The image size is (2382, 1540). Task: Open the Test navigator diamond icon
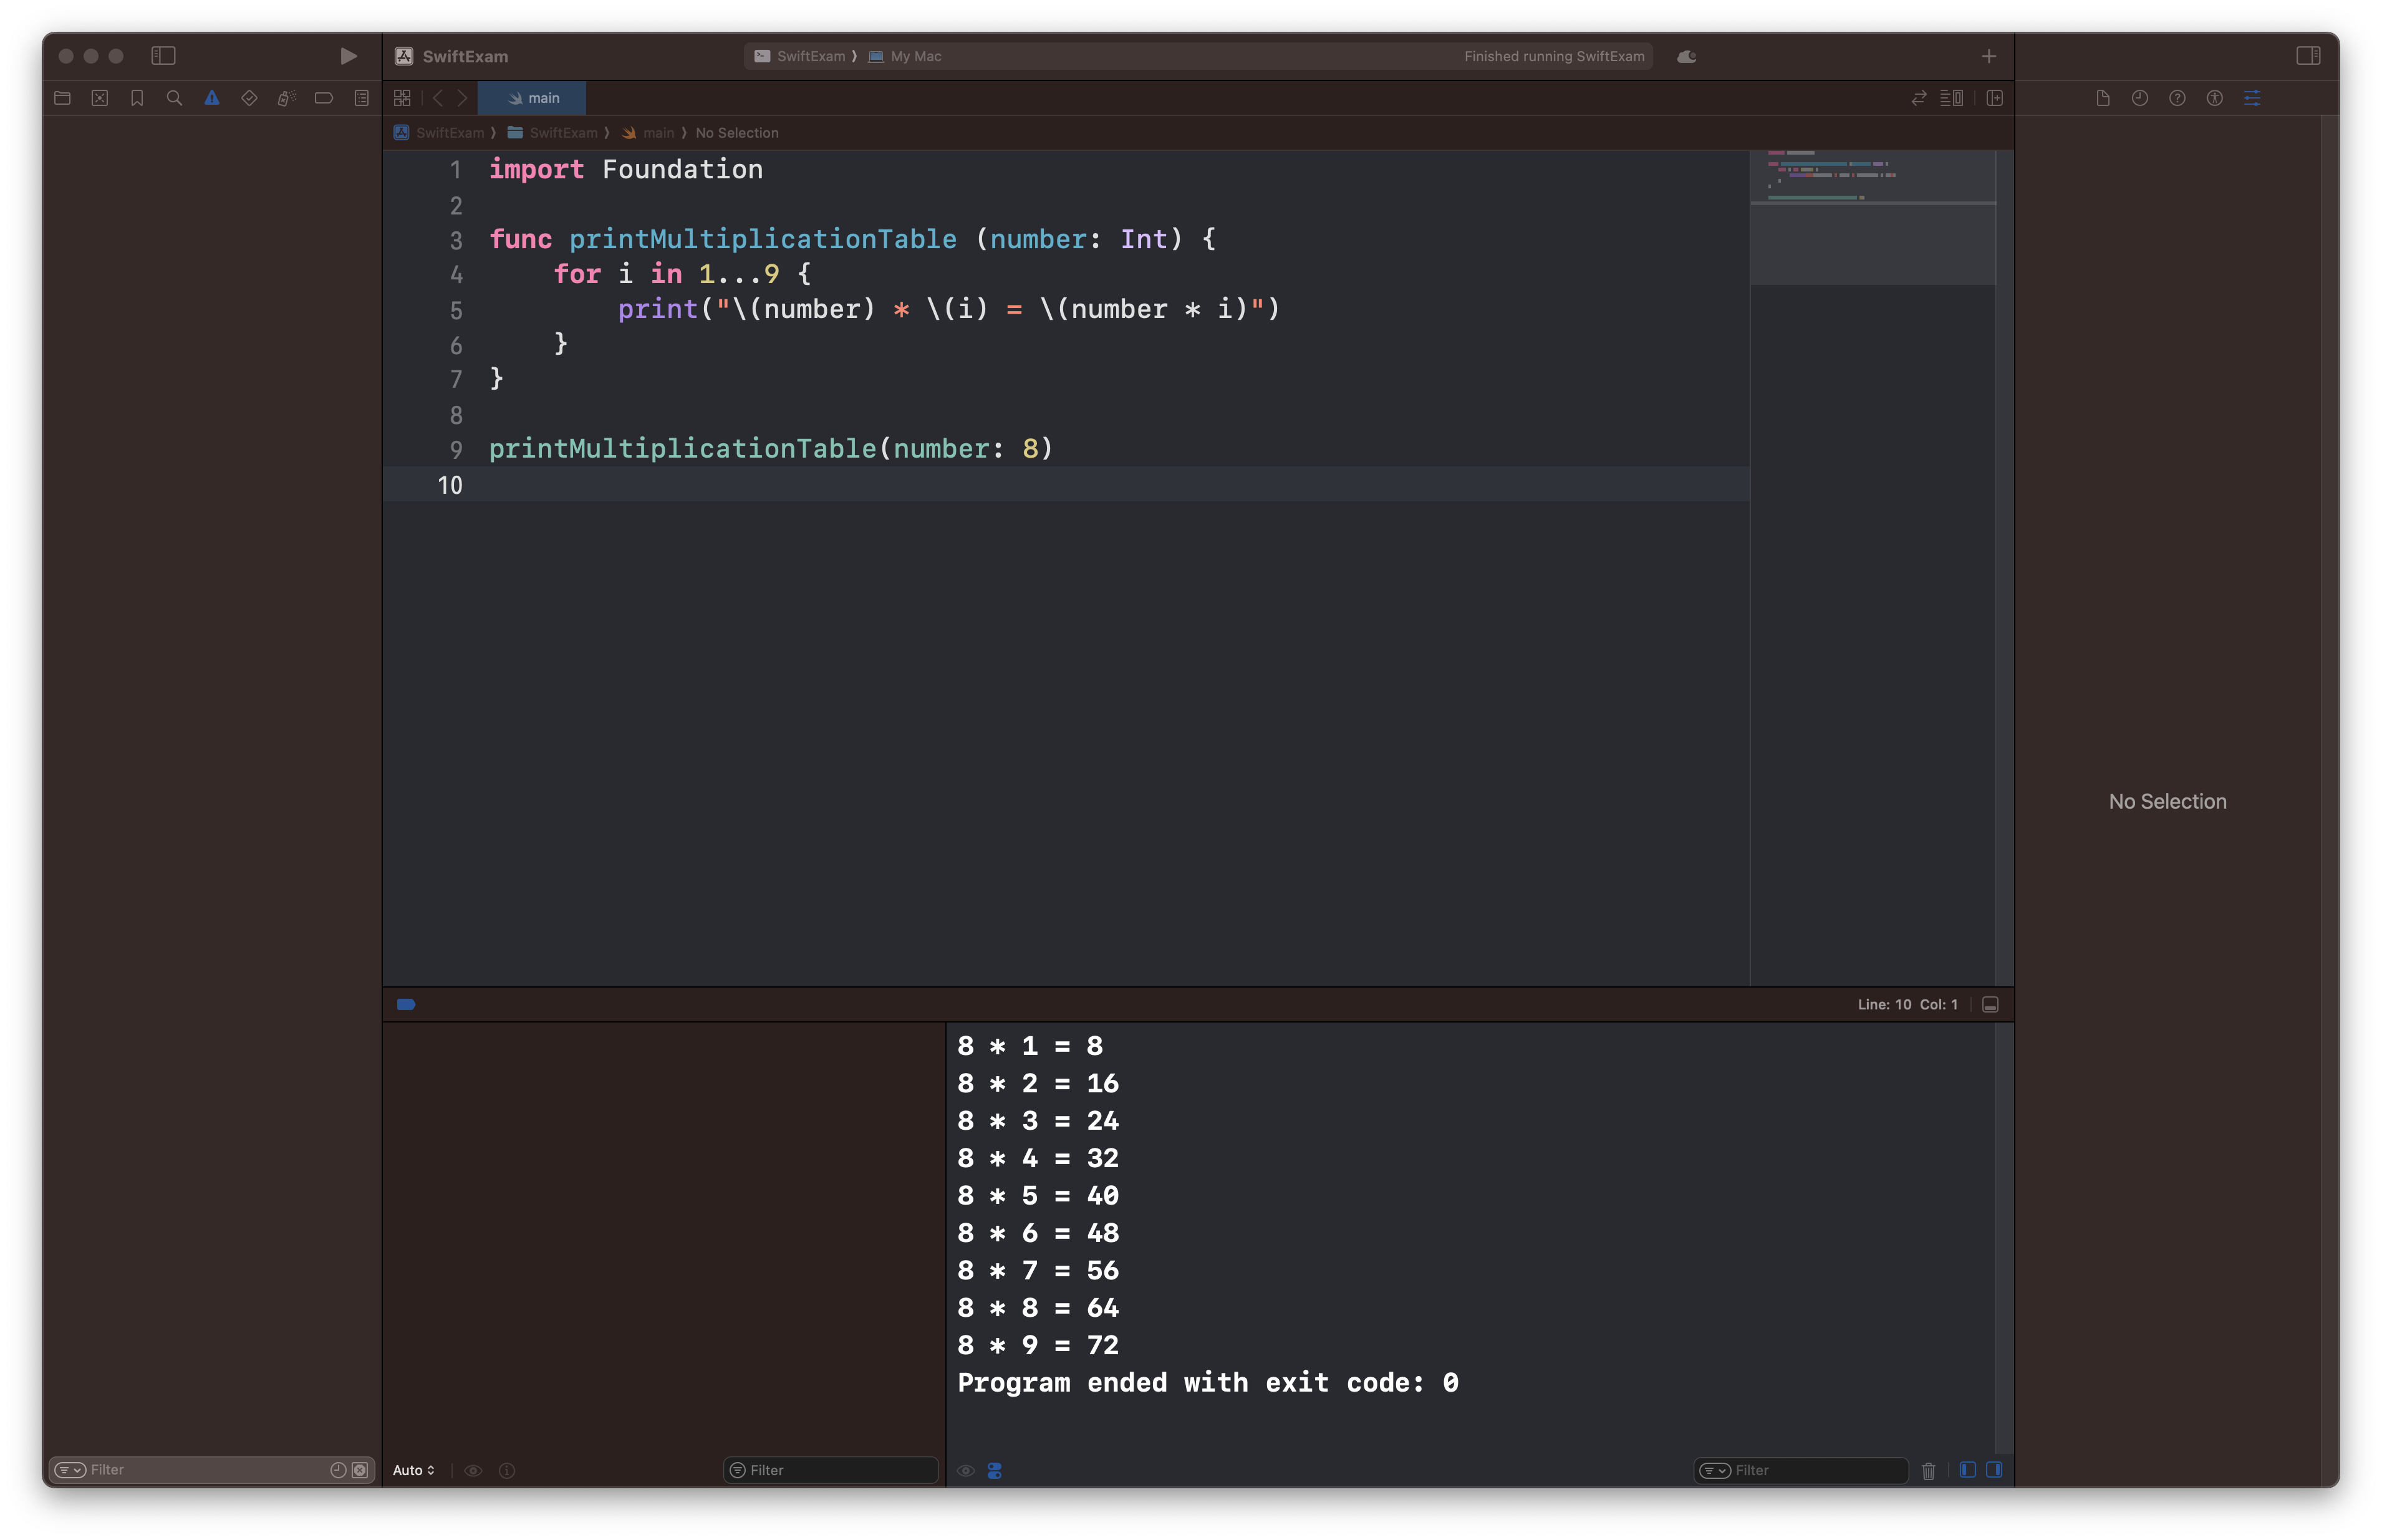[249, 98]
